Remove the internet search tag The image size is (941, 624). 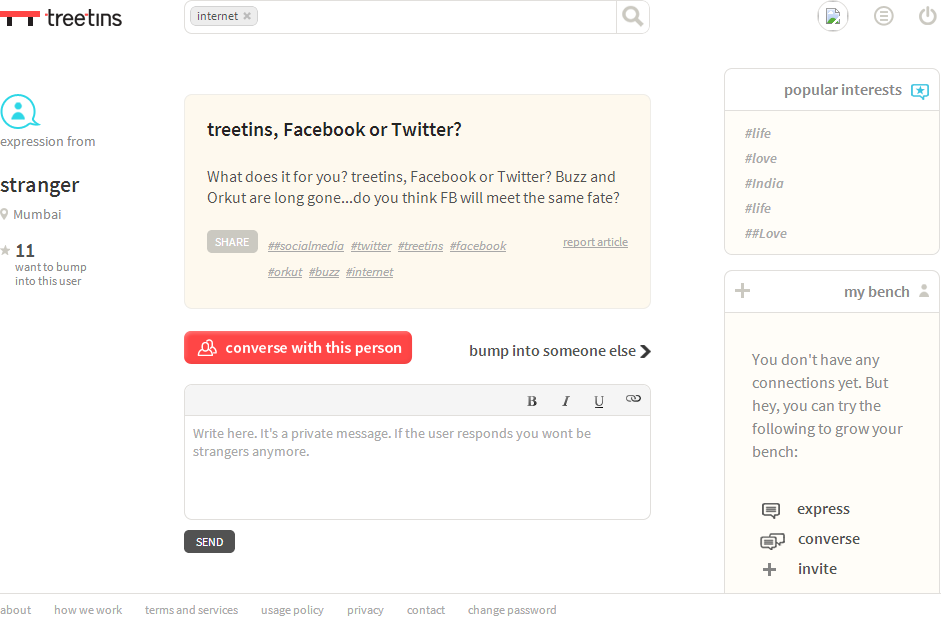[x=247, y=16]
